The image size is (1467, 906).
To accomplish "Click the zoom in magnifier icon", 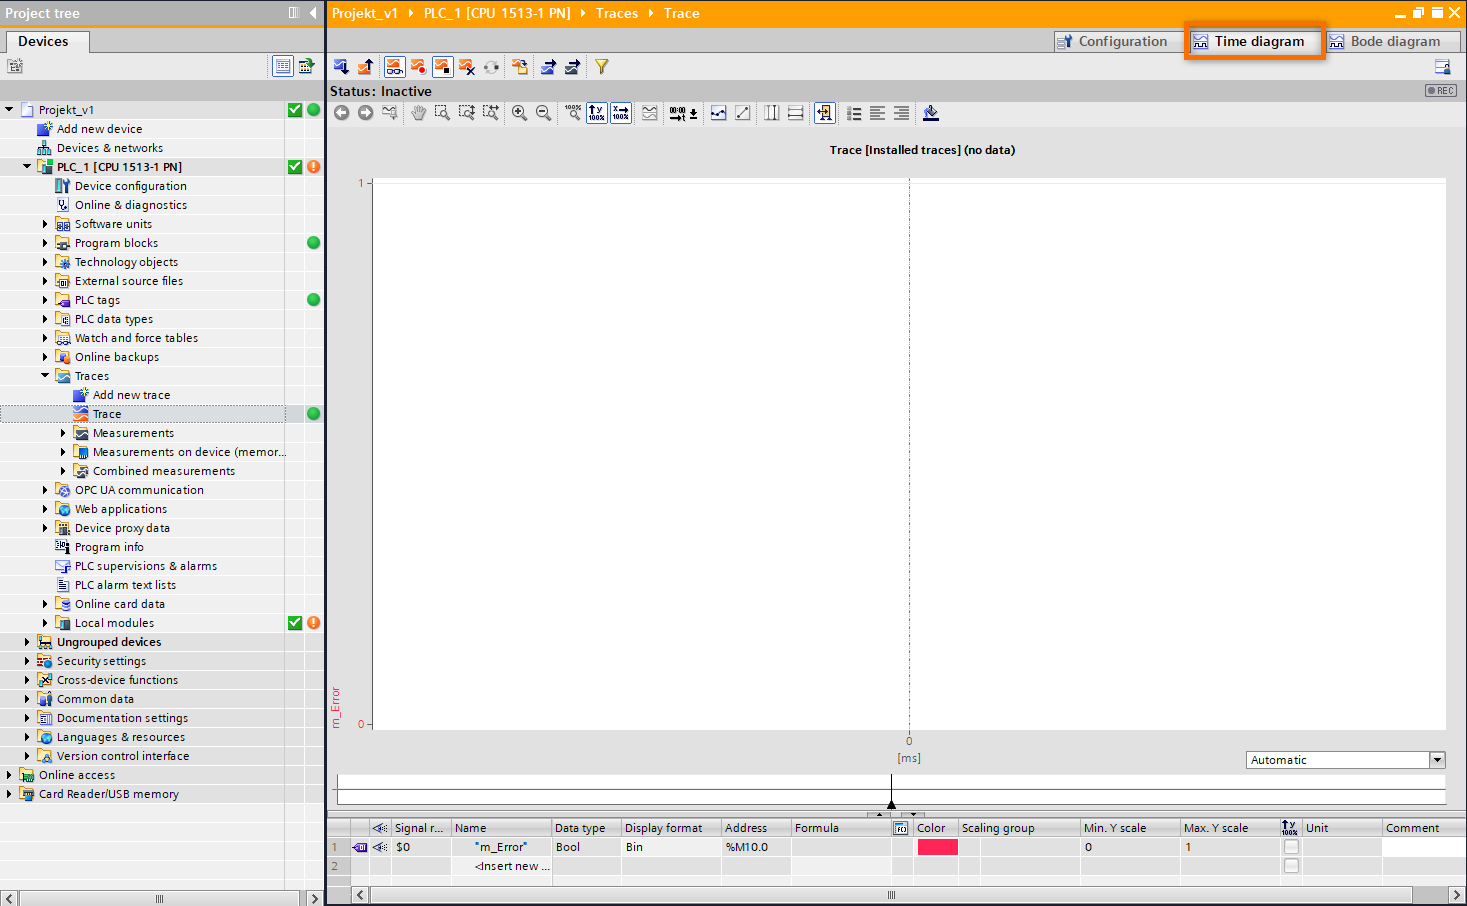I will click(x=519, y=113).
